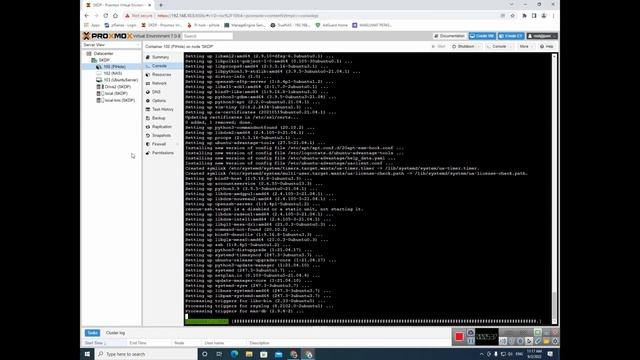Sort by End Time column header

pyautogui.click(x=148, y=343)
